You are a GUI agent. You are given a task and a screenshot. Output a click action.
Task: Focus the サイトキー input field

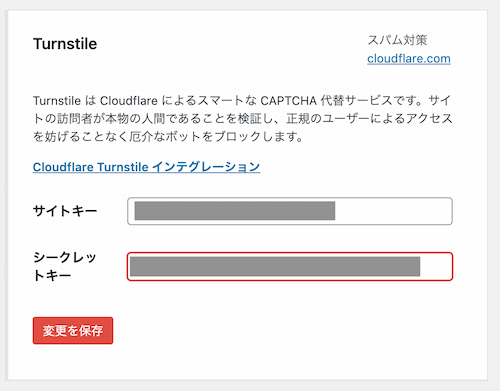coord(290,211)
